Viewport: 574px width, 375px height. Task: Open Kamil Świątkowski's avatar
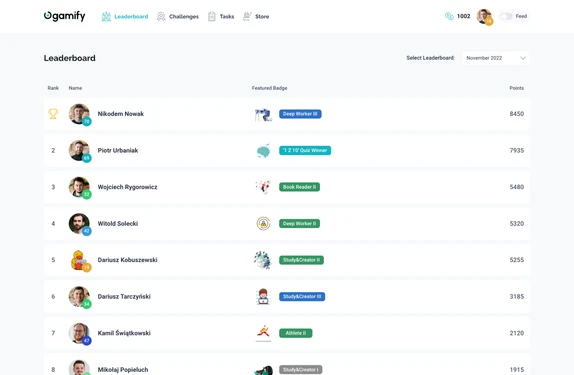79,334
